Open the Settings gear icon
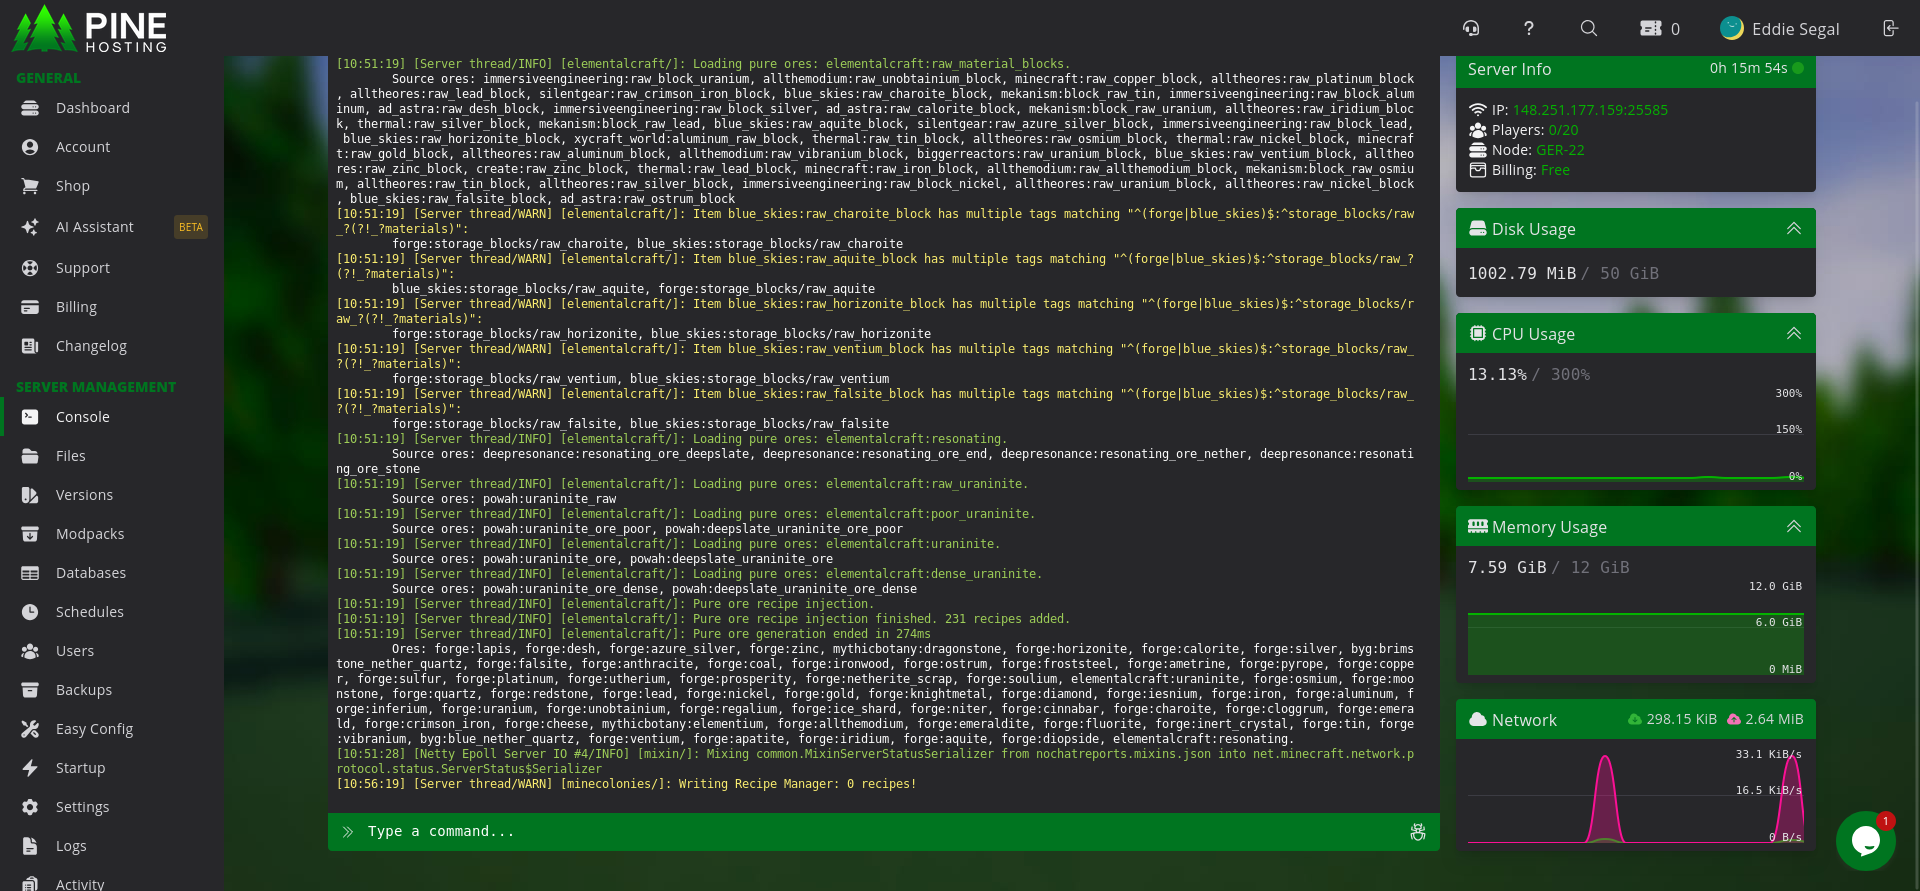 click(30, 807)
